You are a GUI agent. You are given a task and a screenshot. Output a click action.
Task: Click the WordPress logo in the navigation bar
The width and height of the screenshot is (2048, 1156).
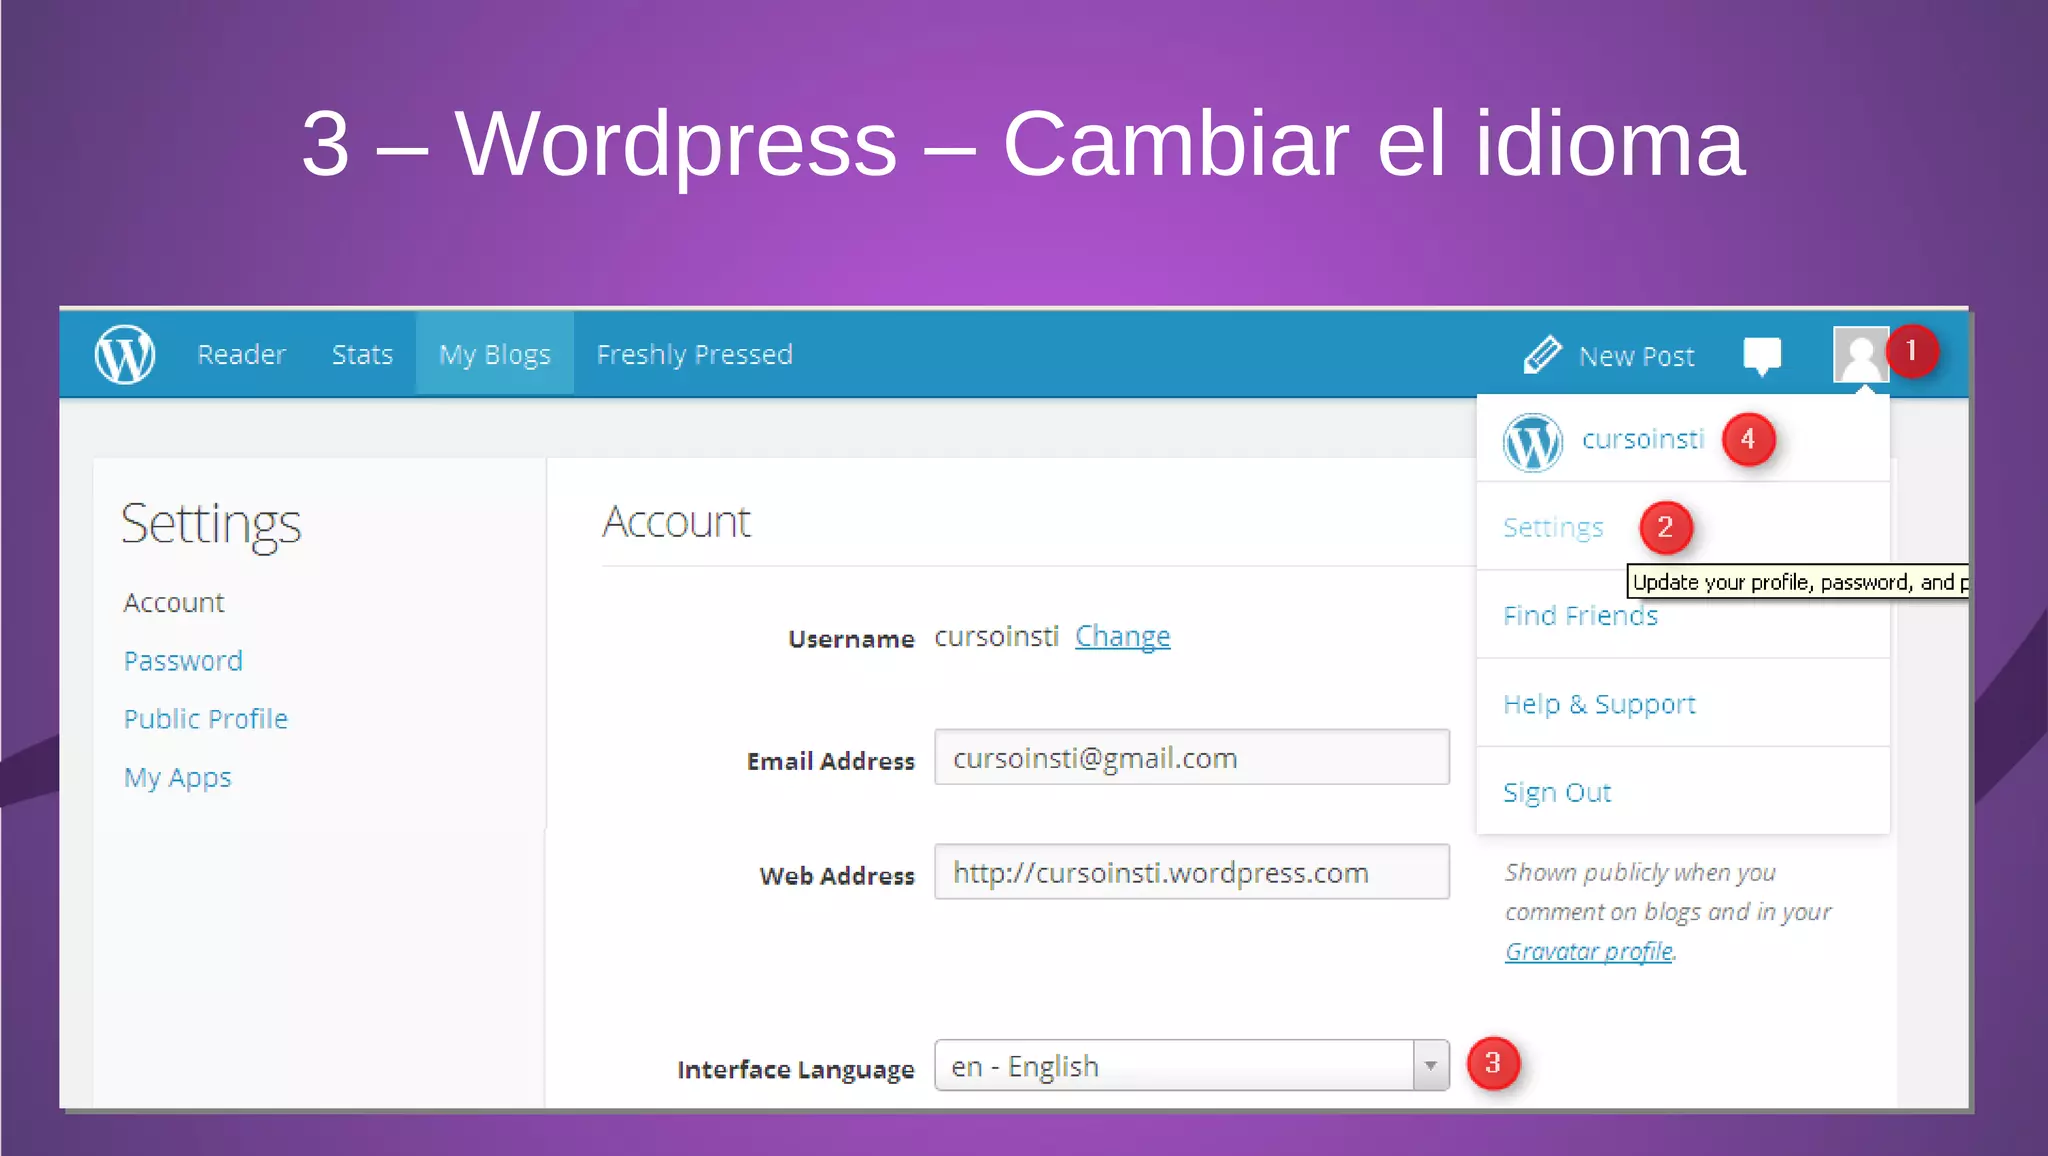click(x=125, y=354)
